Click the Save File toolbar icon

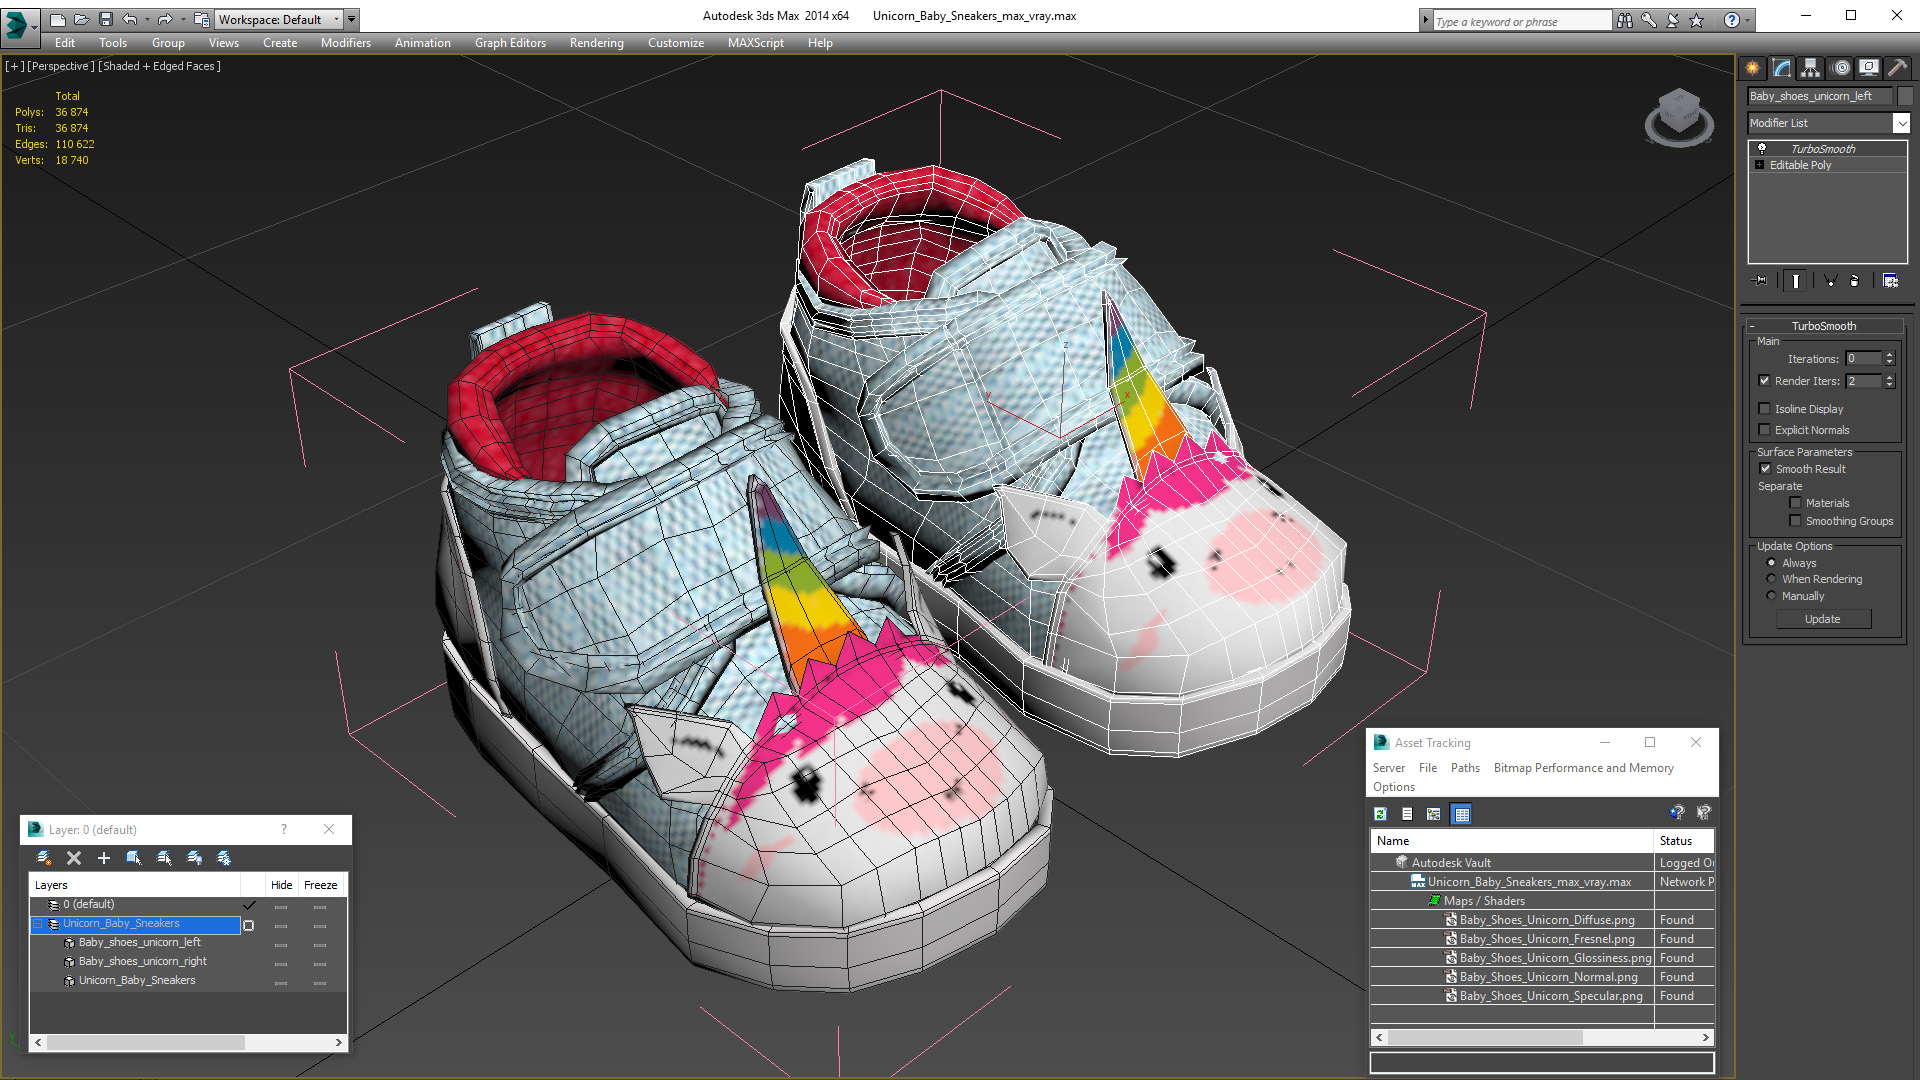(x=106, y=19)
